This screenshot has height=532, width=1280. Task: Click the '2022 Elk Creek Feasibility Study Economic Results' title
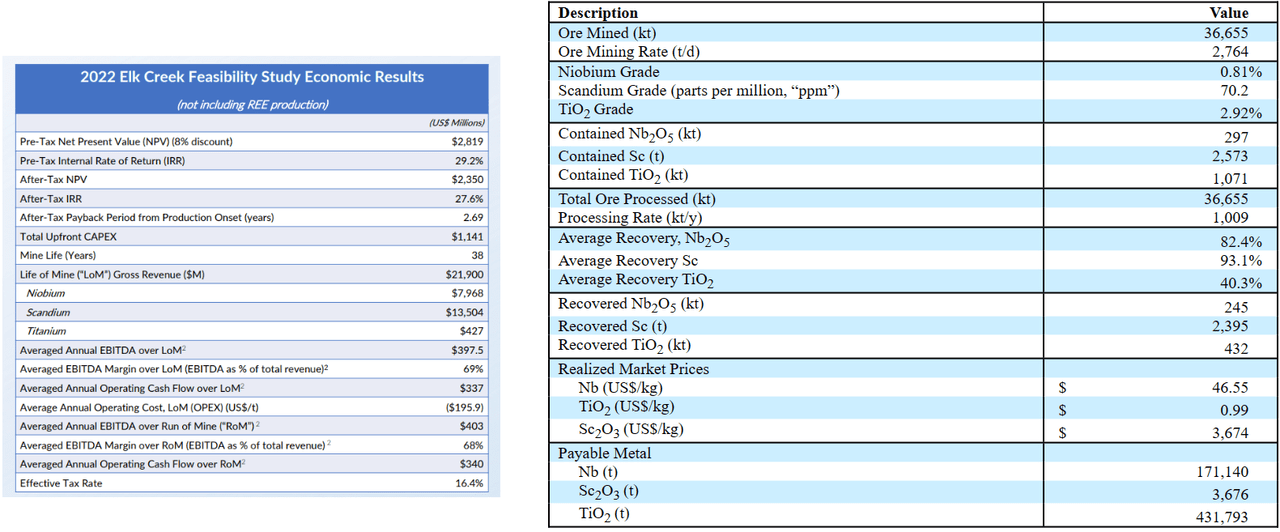click(x=252, y=77)
